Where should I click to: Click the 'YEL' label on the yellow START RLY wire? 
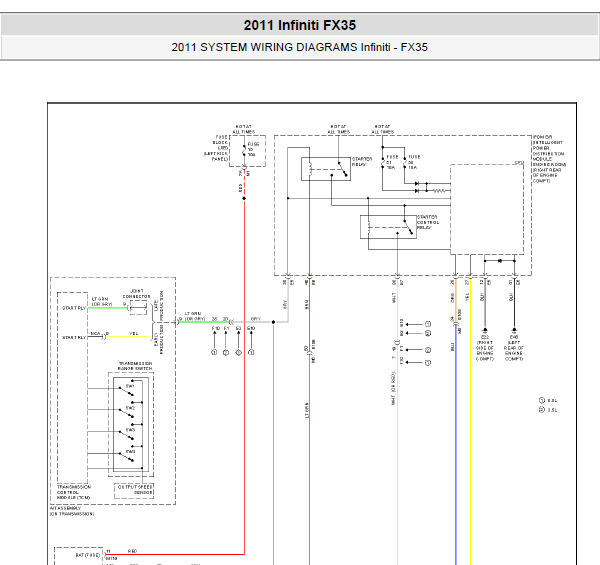(134, 334)
